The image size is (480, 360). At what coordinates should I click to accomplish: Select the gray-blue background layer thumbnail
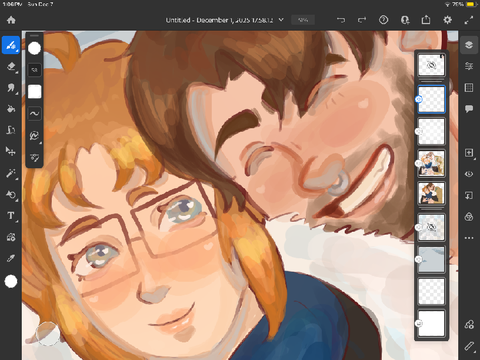pyautogui.click(x=431, y=259)
